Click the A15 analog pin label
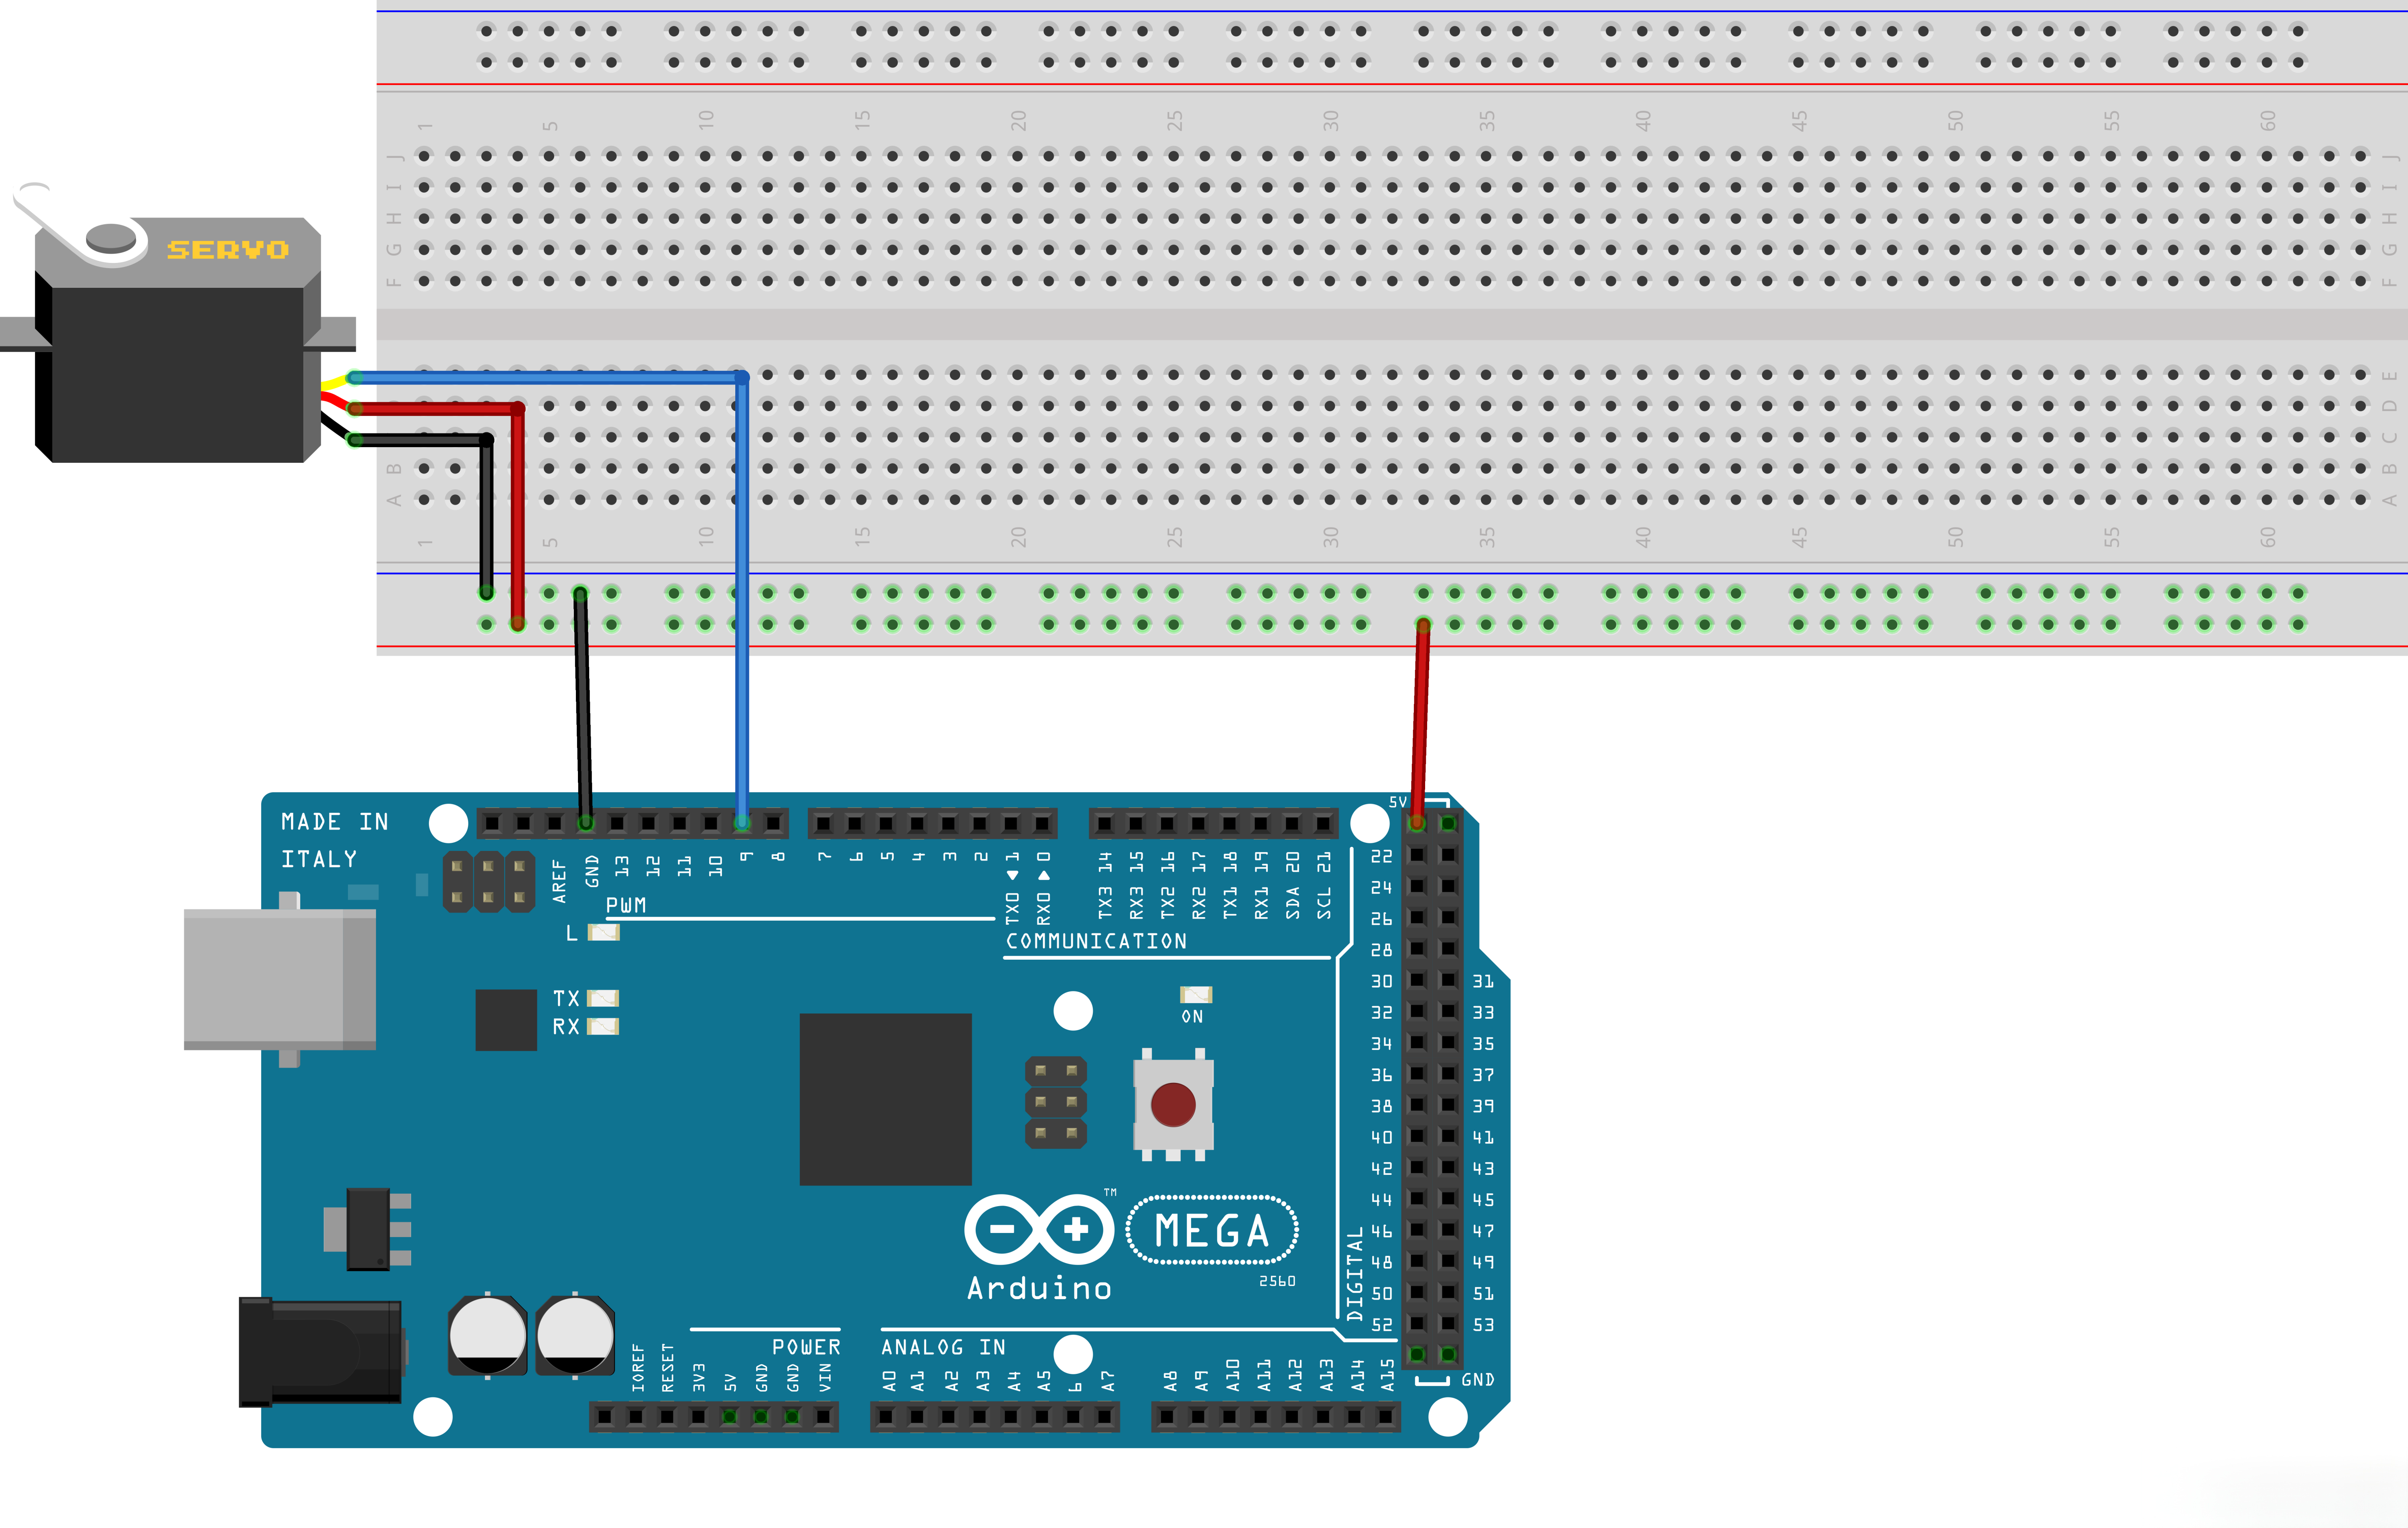This screenshot has height=1528, width=2408. pos(1388,1375)
